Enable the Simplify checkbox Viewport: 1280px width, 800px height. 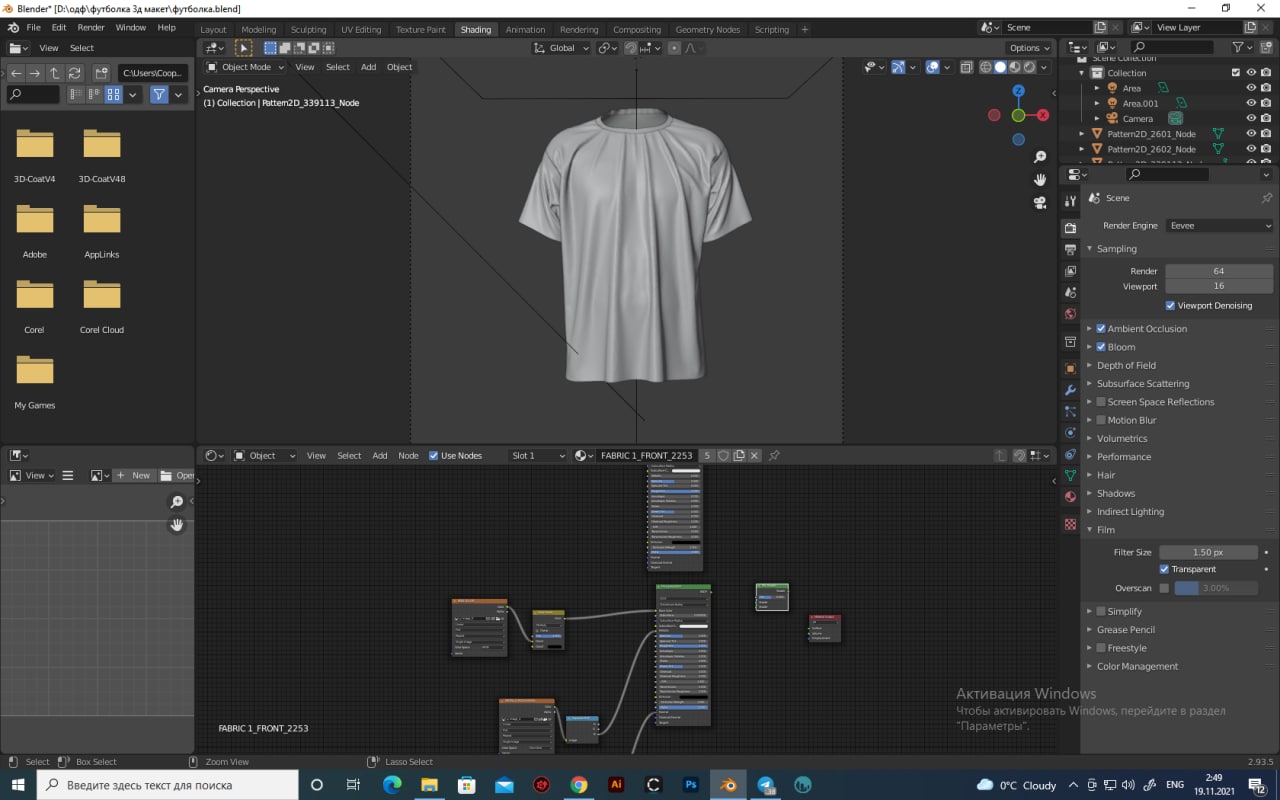1101,611
